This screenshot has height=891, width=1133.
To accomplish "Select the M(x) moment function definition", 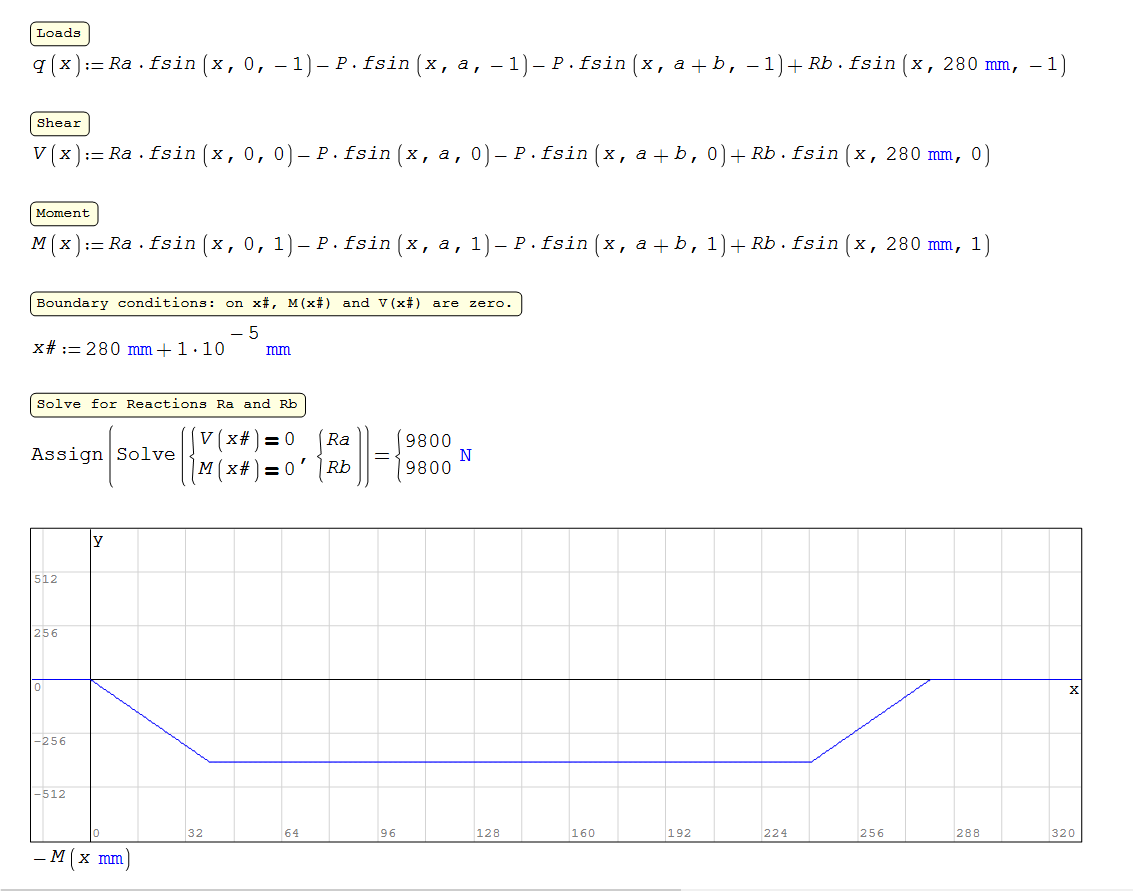I will pos(510,245).
